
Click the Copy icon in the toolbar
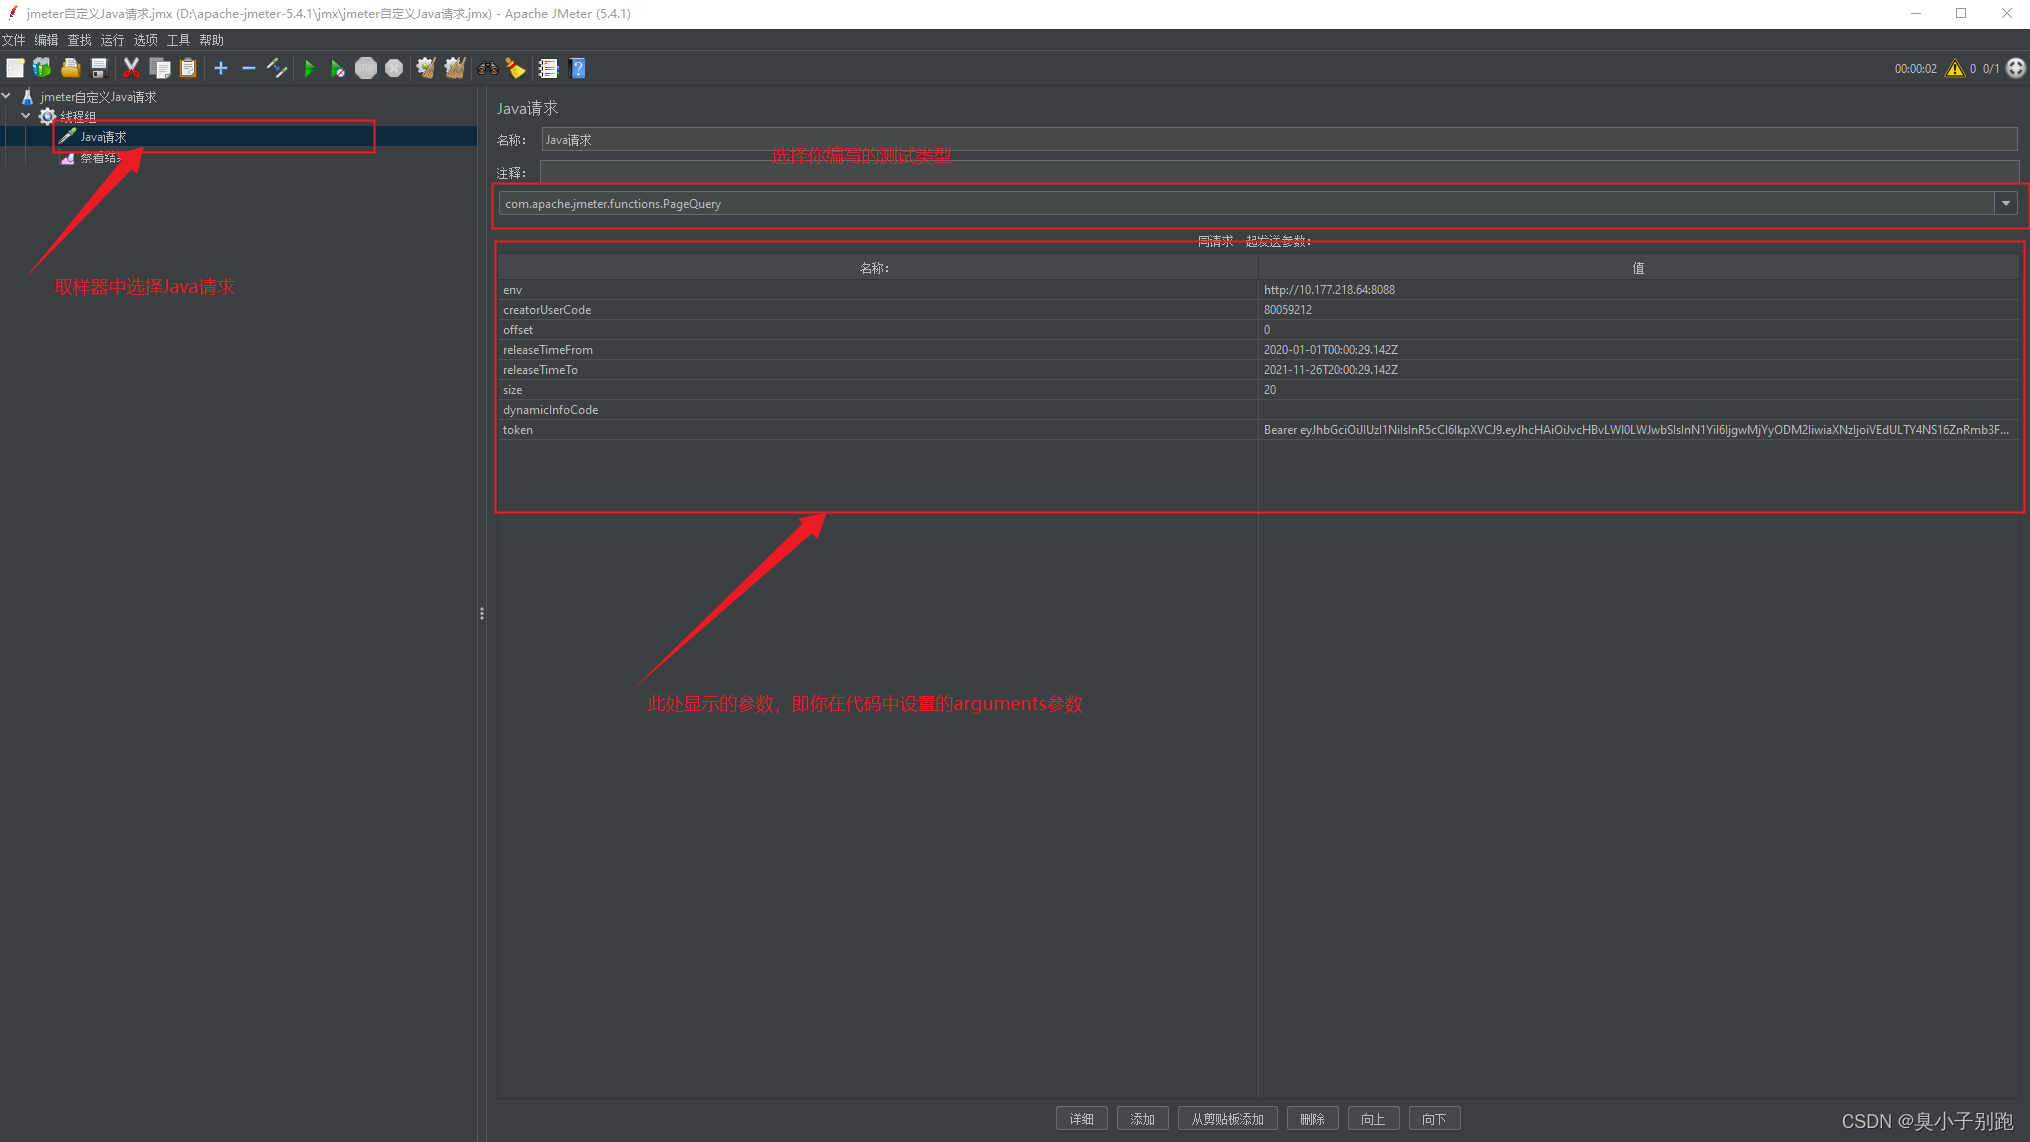(x=160, y=68)
